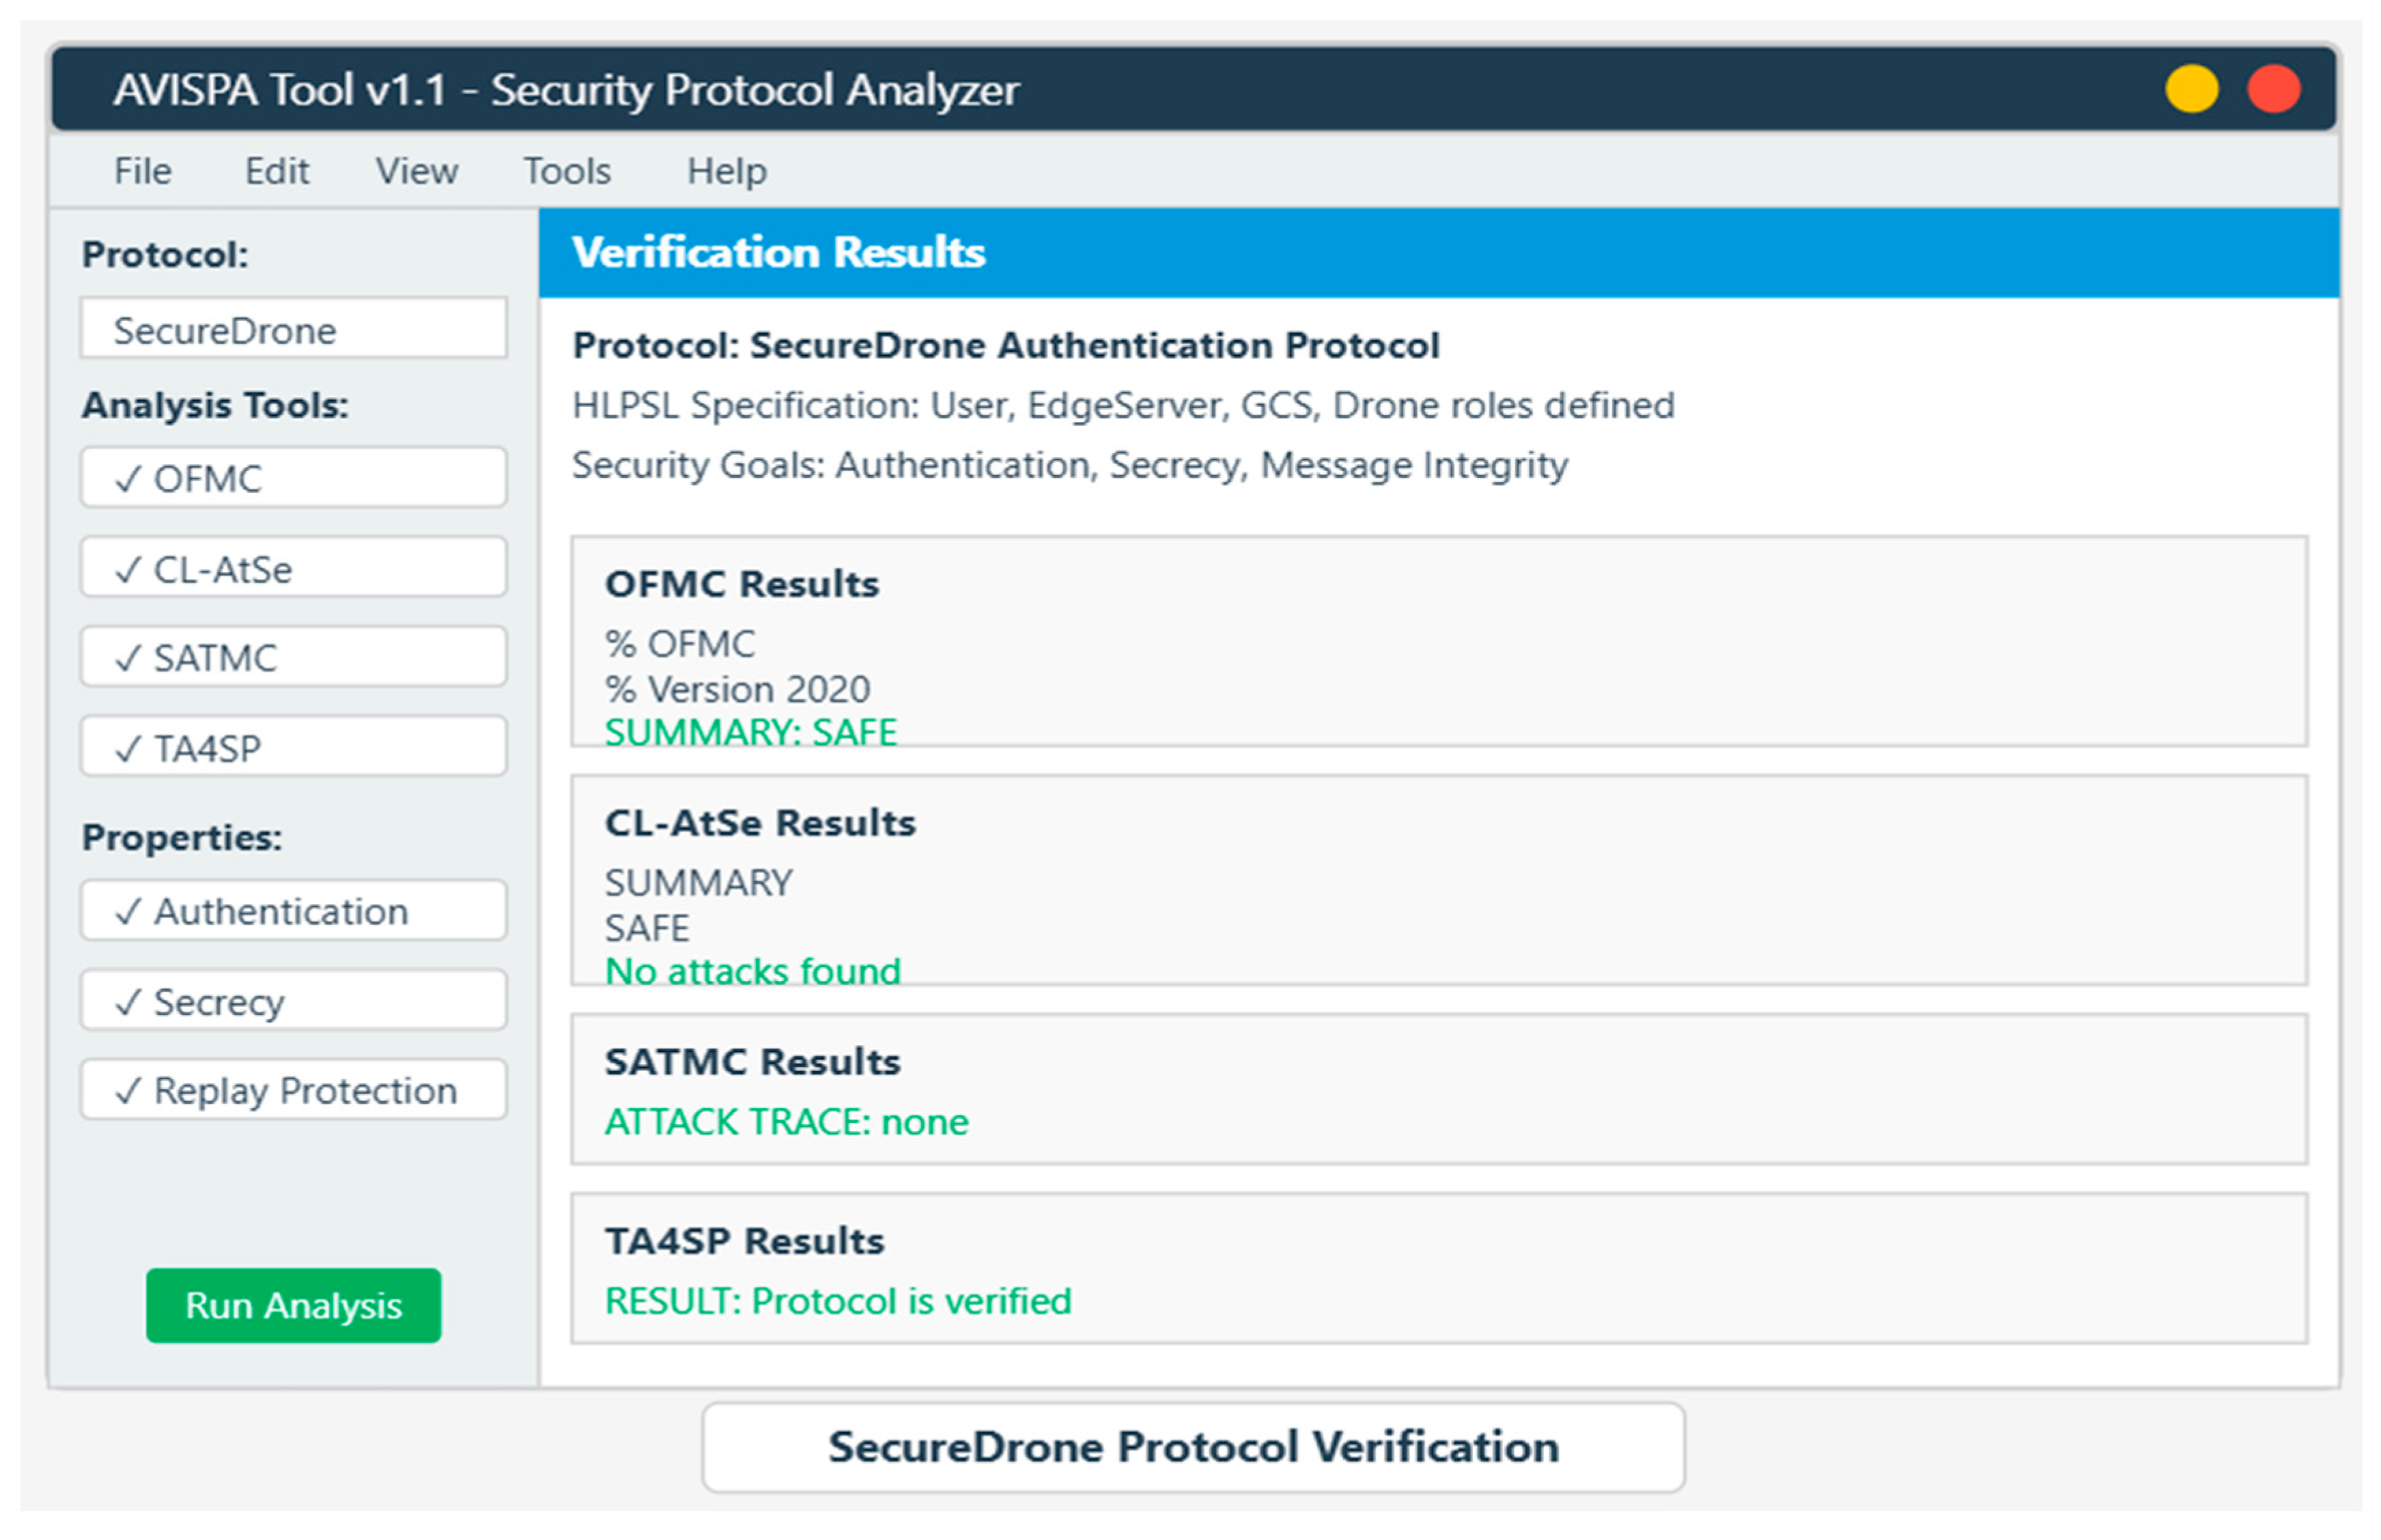Click the red close circle
Image resolution: width=2381 pixels, height=1540 pixels.
(2273, 89)
